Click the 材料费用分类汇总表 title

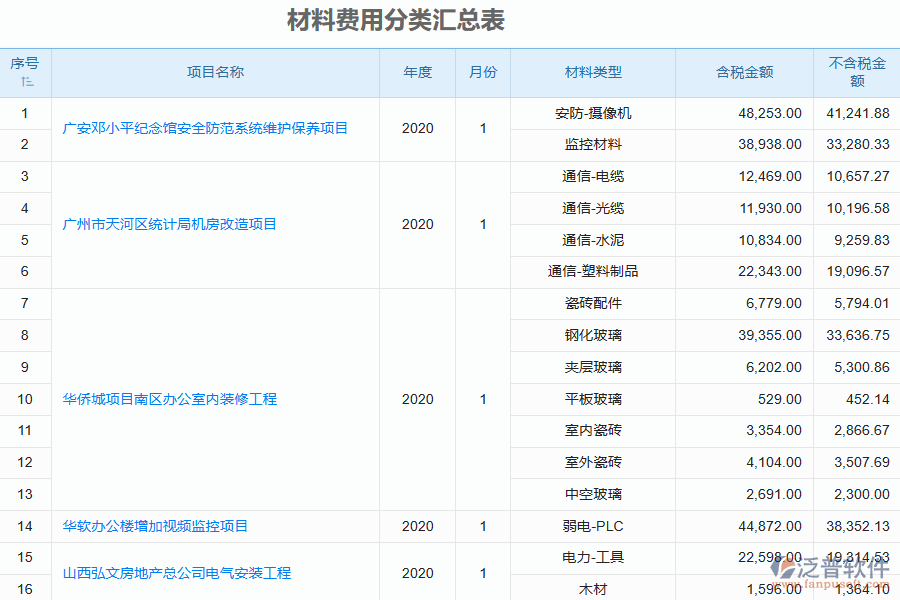point(395,19)
